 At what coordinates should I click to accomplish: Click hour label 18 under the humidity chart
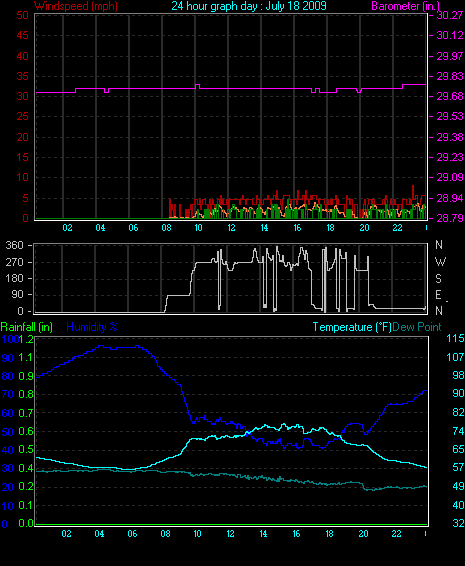[330, 534]
